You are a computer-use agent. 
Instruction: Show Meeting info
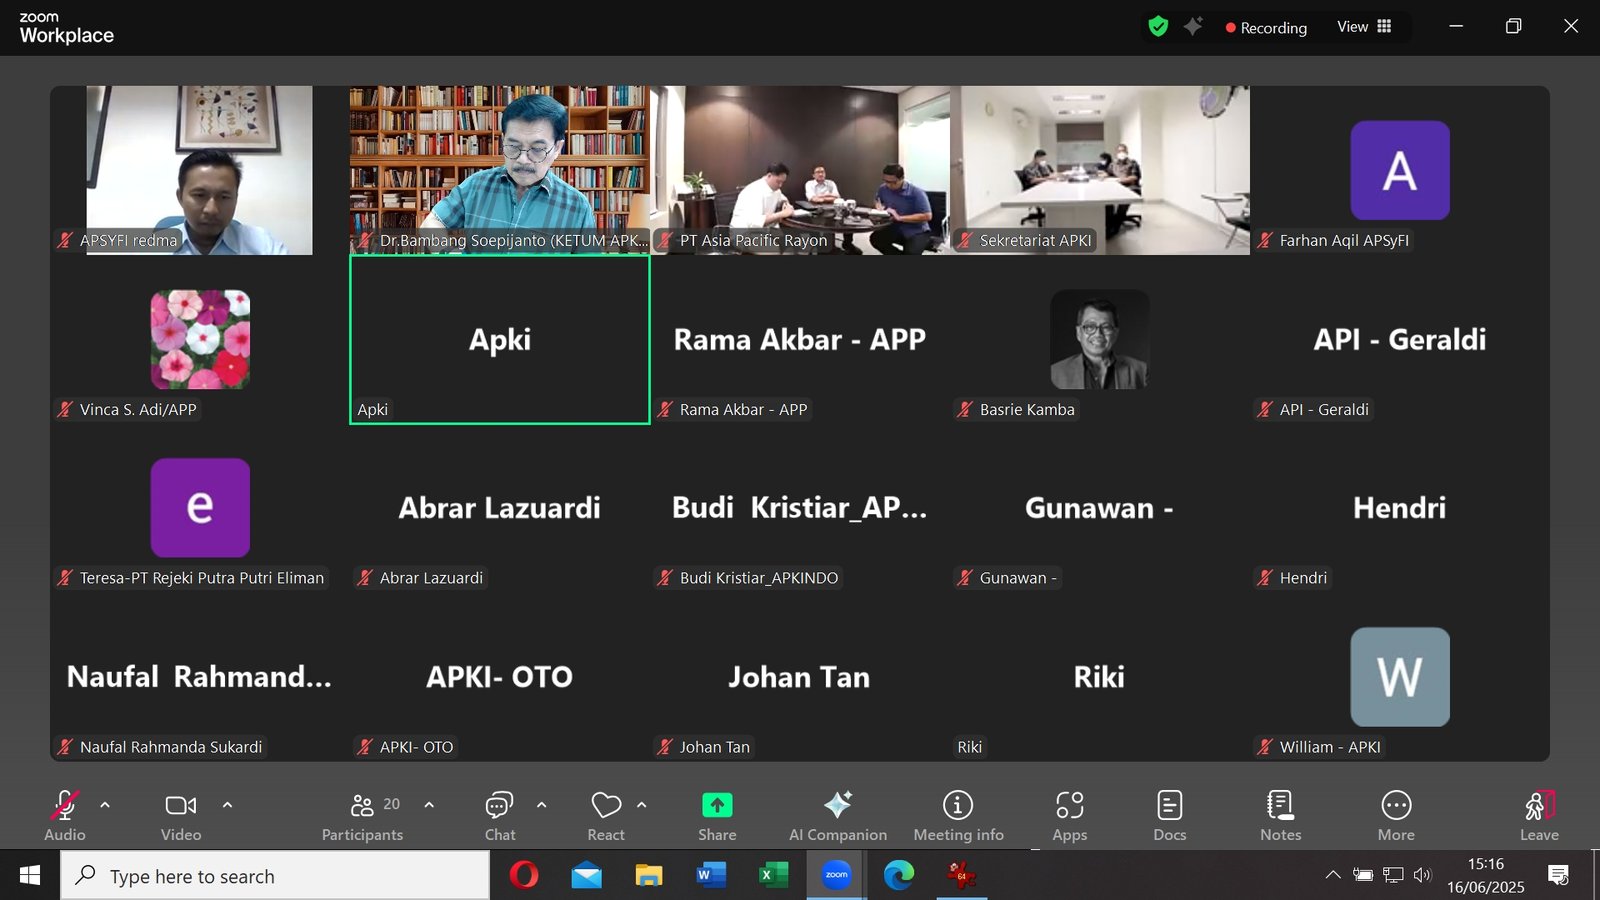pyautogui.click(x=958, y=815)
